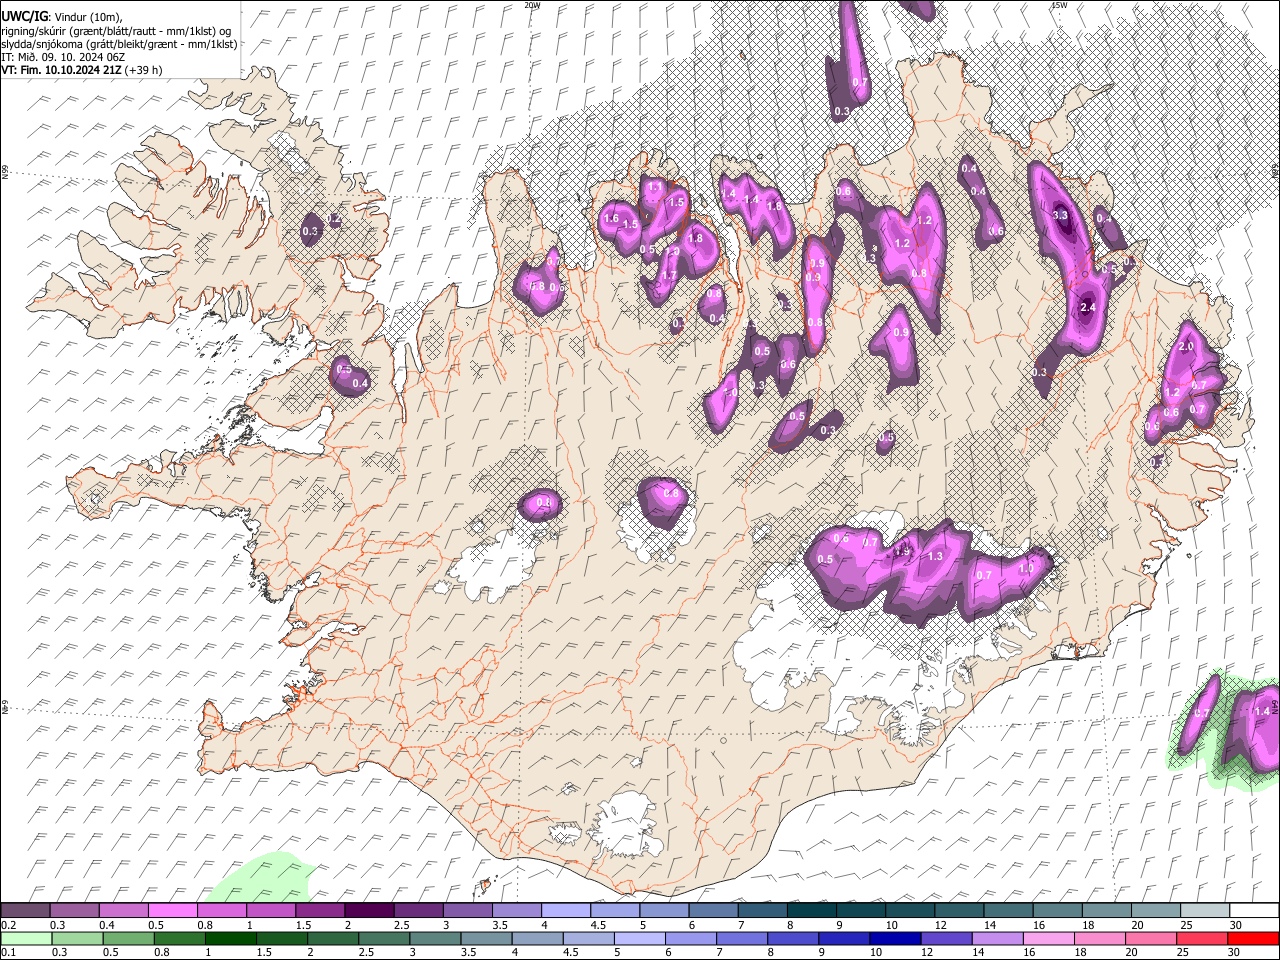Viewport: 1280px width, 960px height.
Task: Click the 20W longitude label at top
Action: click(x=532, y=5)
